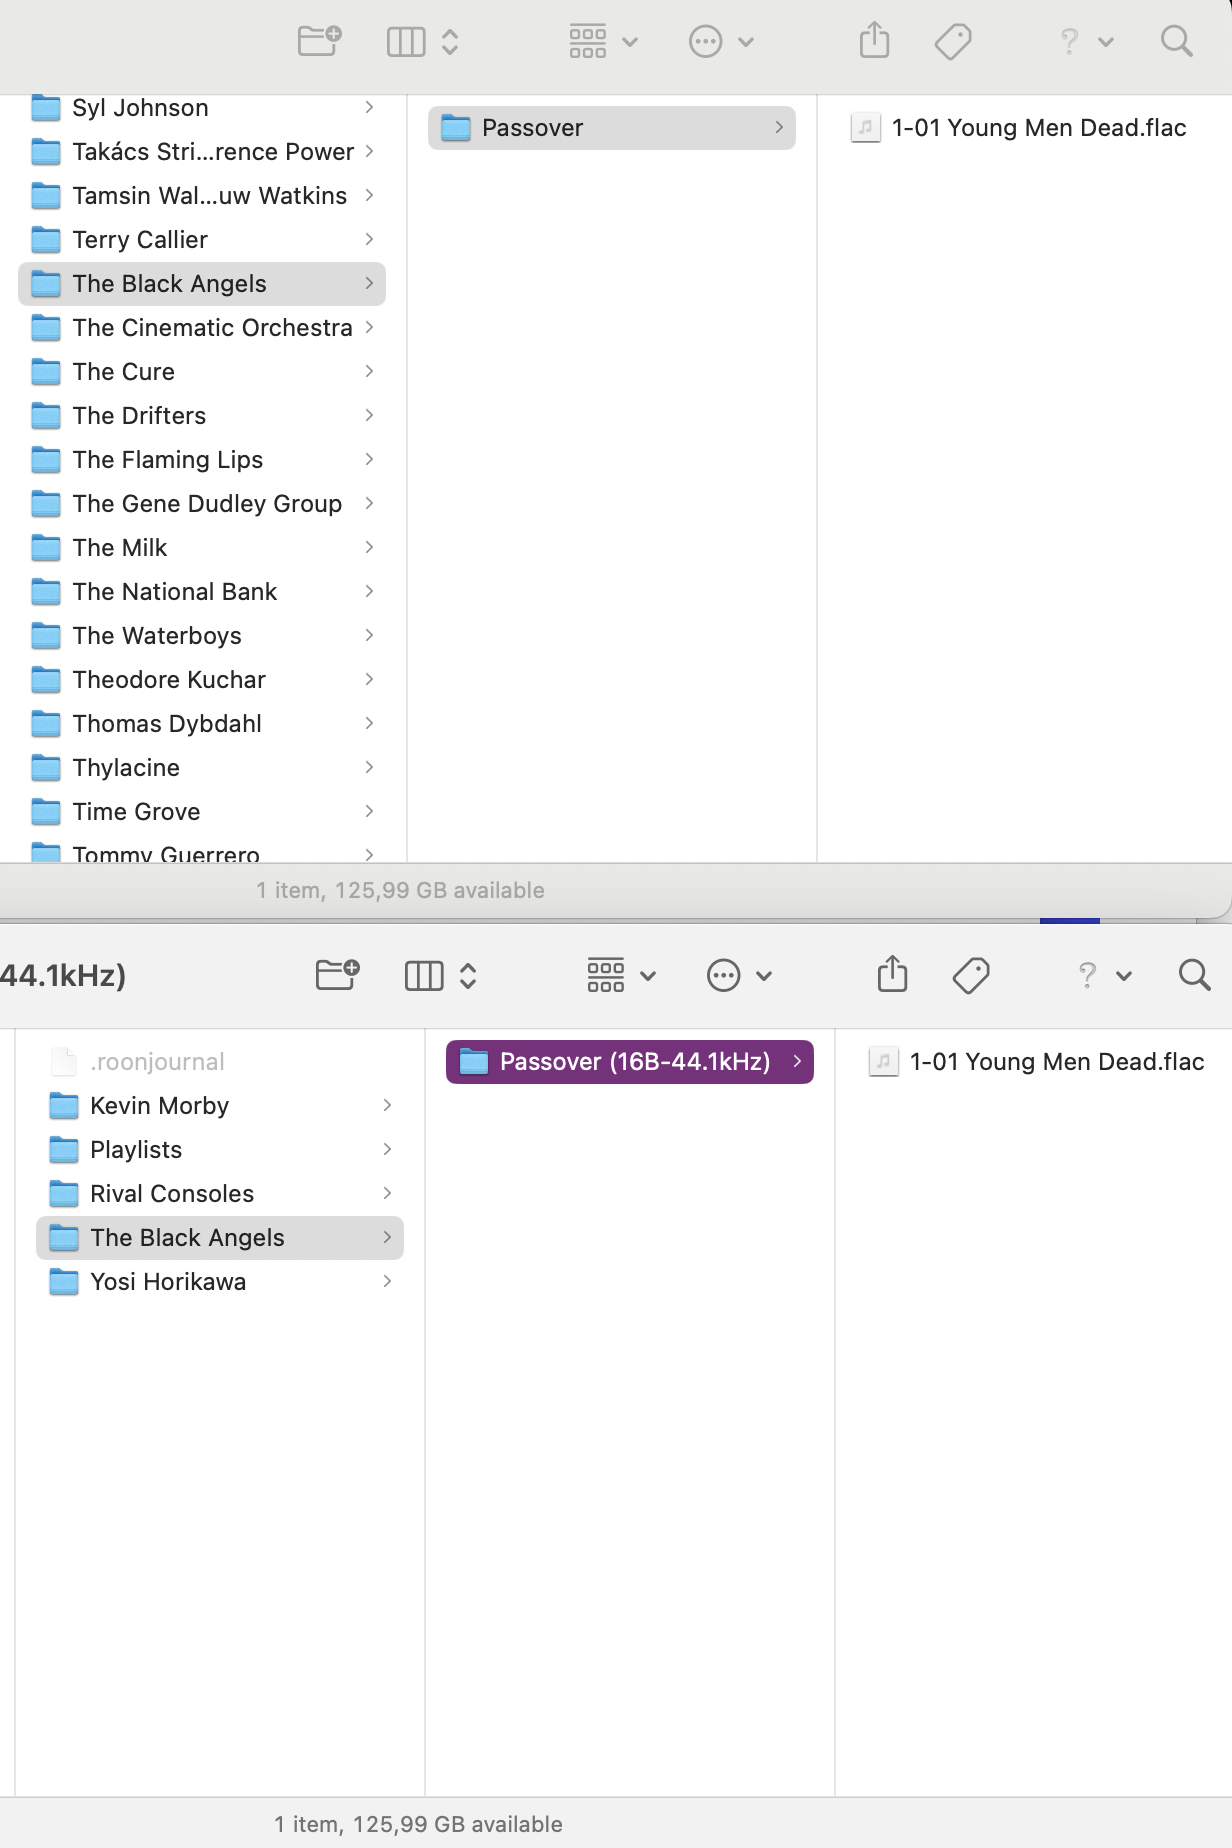
Task: Select Yosi Horikawa folder
Action: (220, 1282)
